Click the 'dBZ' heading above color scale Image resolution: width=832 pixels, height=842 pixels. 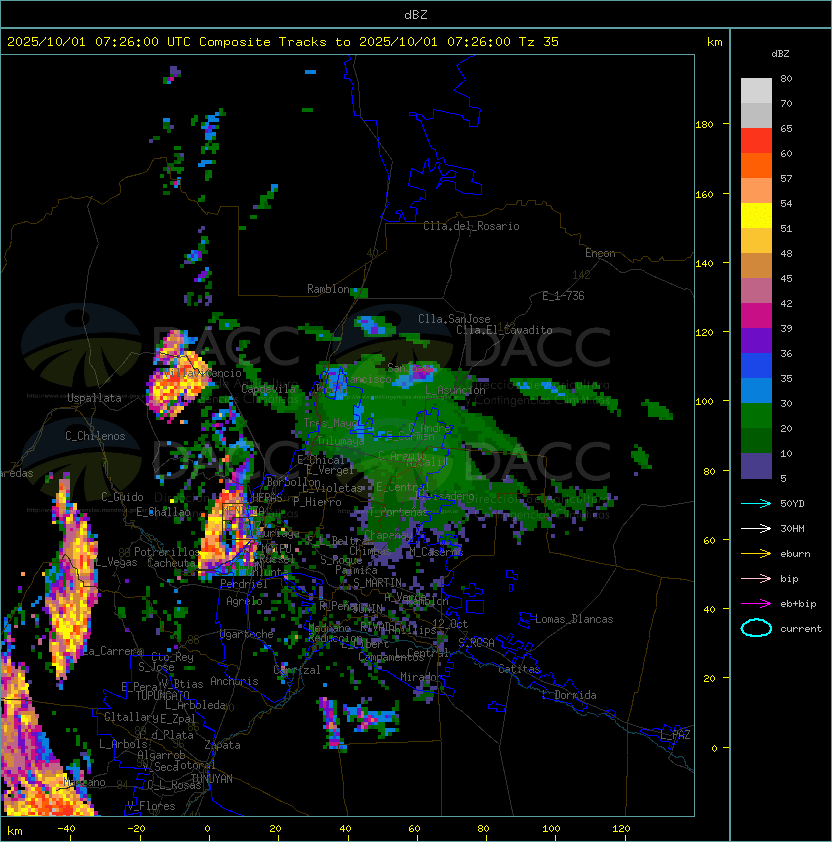(780, 54)
